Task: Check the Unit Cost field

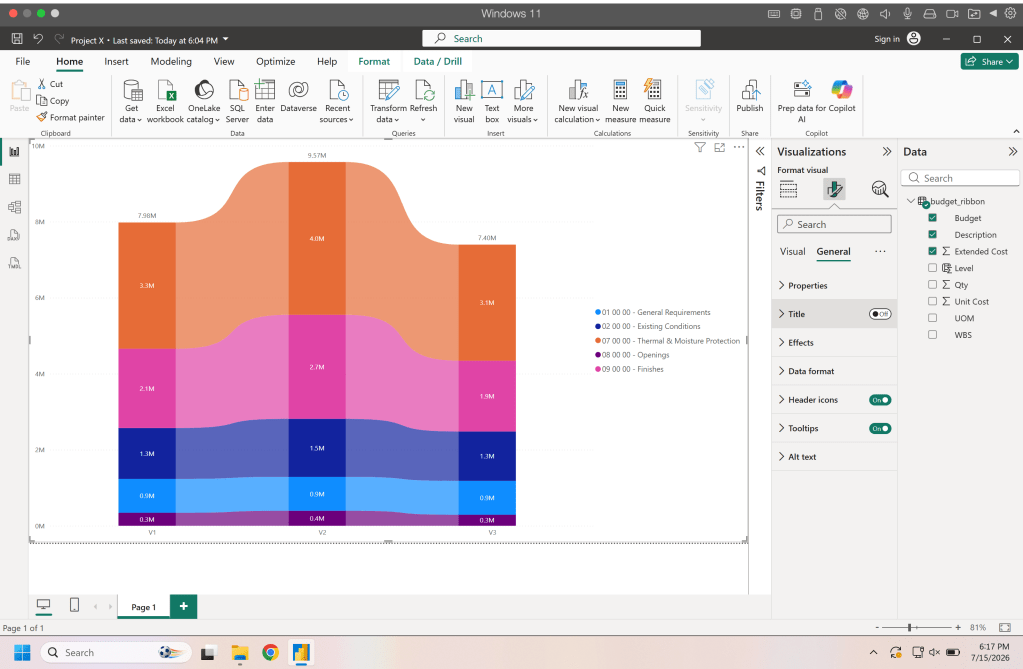Action: pos(932,302)
